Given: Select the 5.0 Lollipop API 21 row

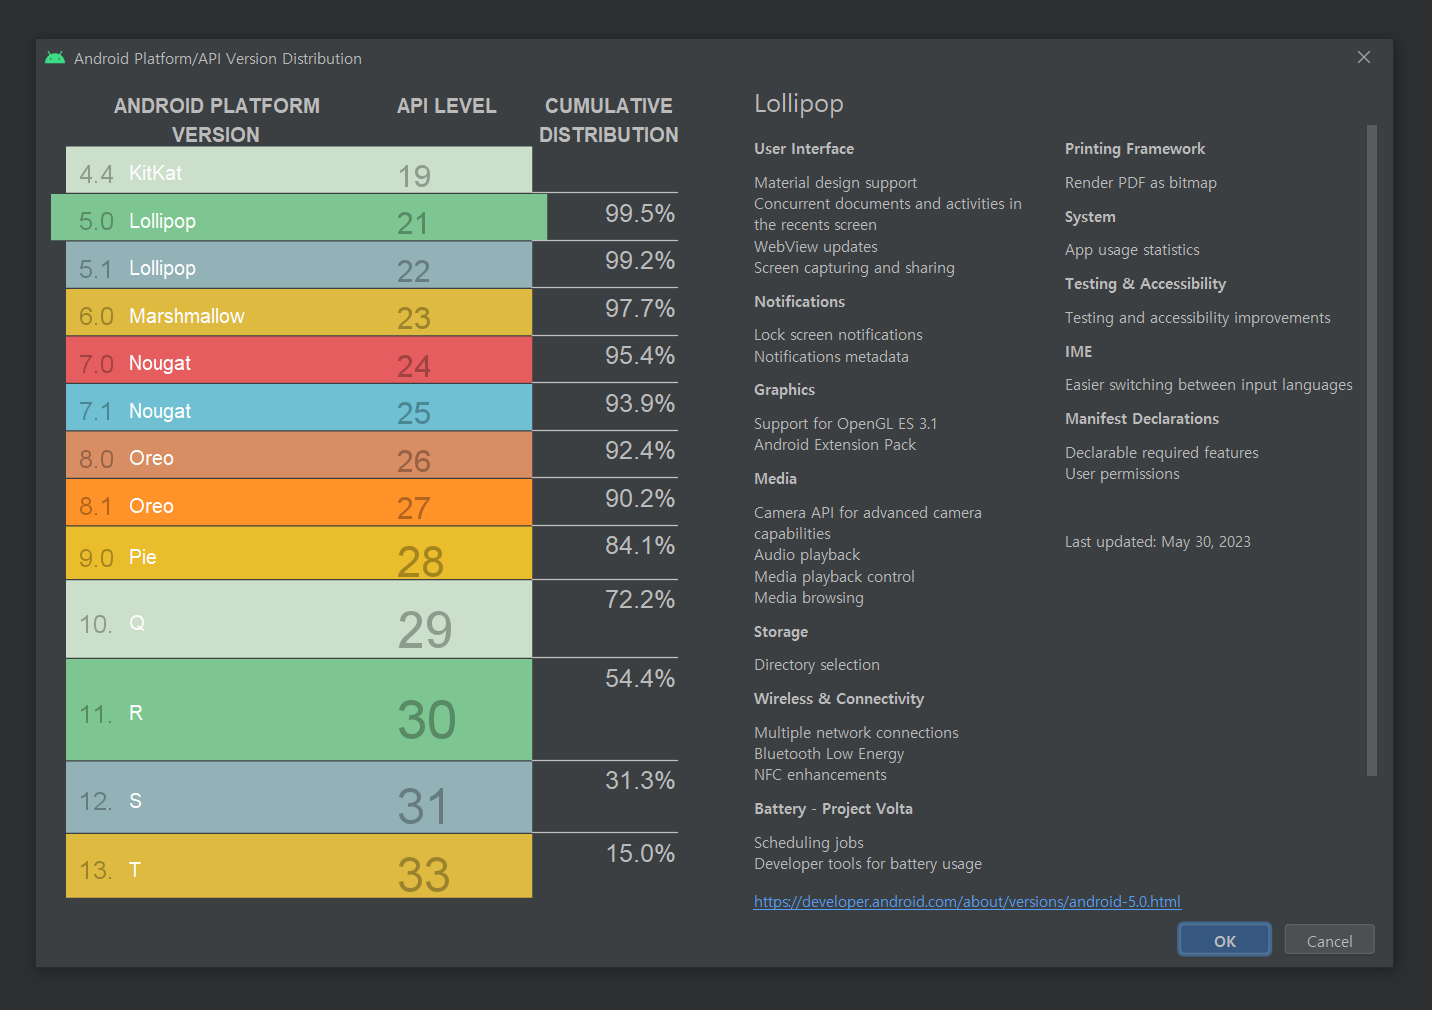Looking at the screenshot, I should pyautogui.click(x=299, y=217).
